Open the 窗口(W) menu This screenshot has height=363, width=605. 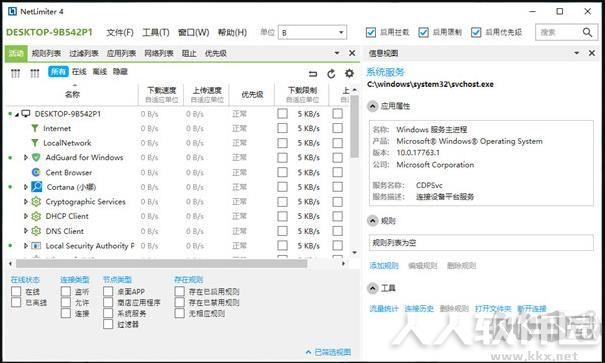[193, 32]
